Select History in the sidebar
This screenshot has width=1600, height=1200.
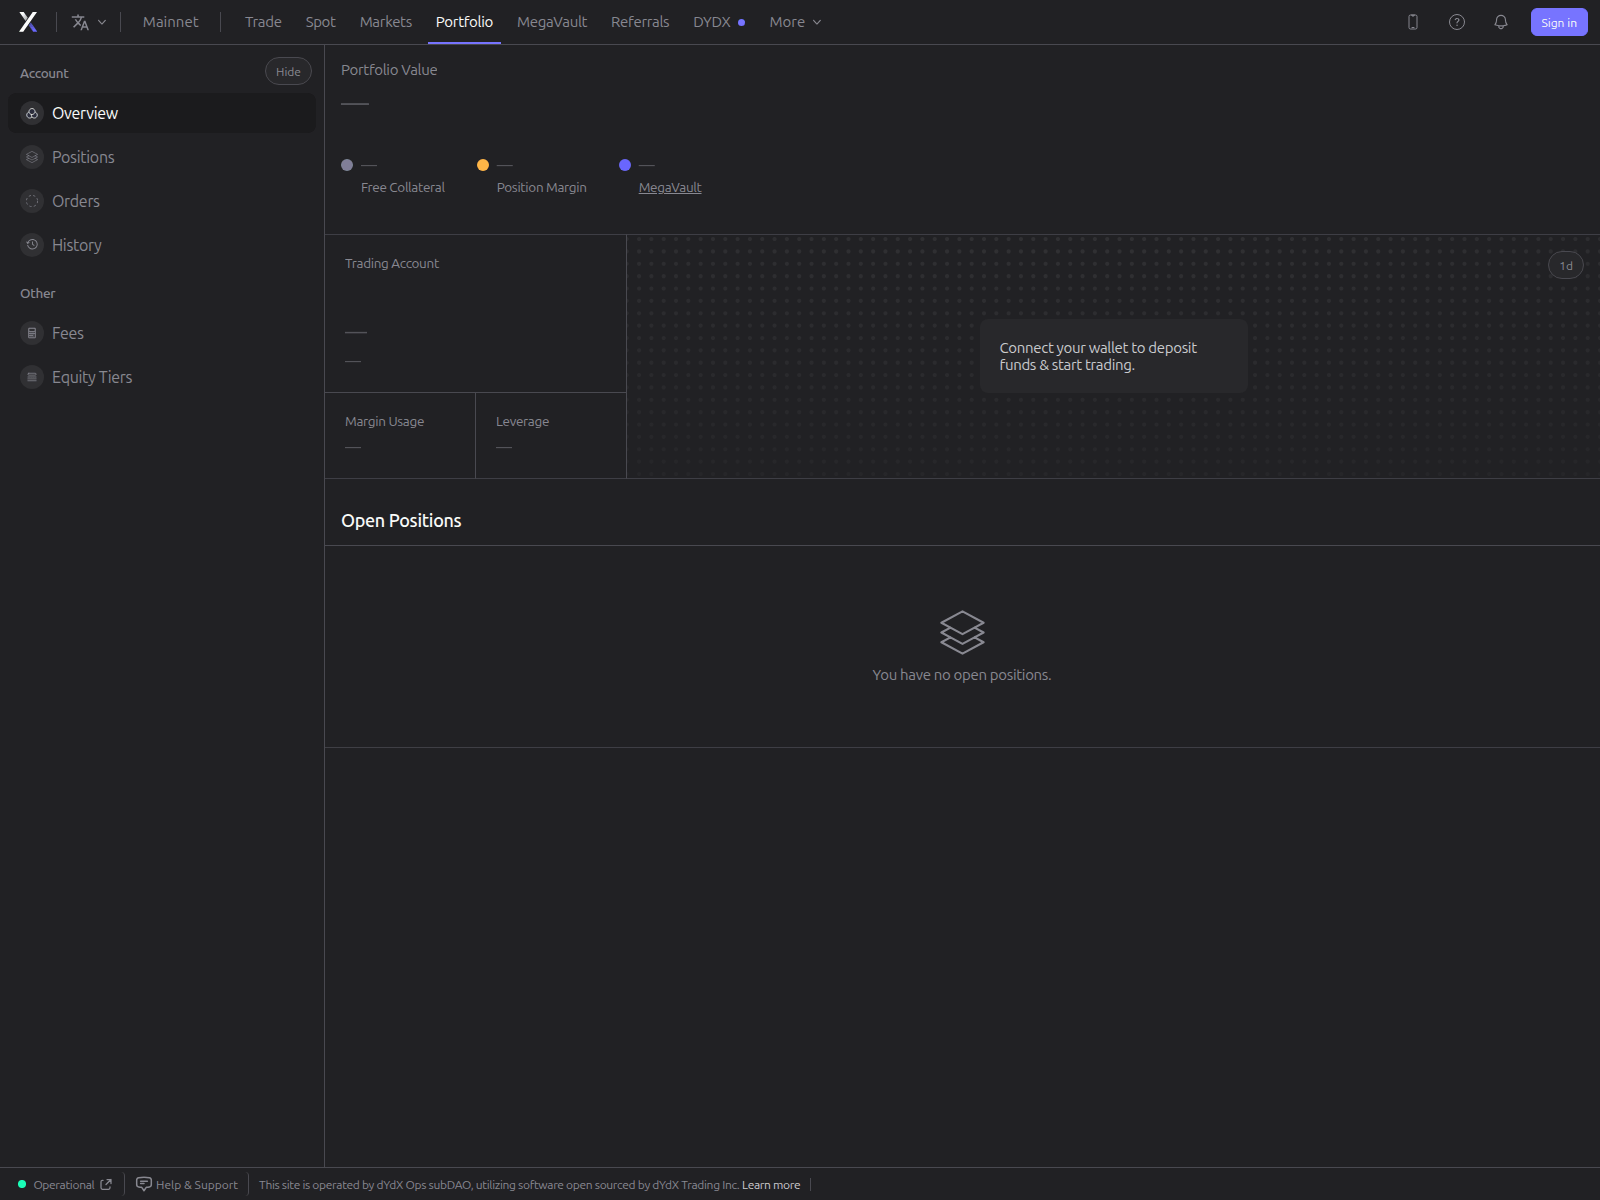coord(162,245)
